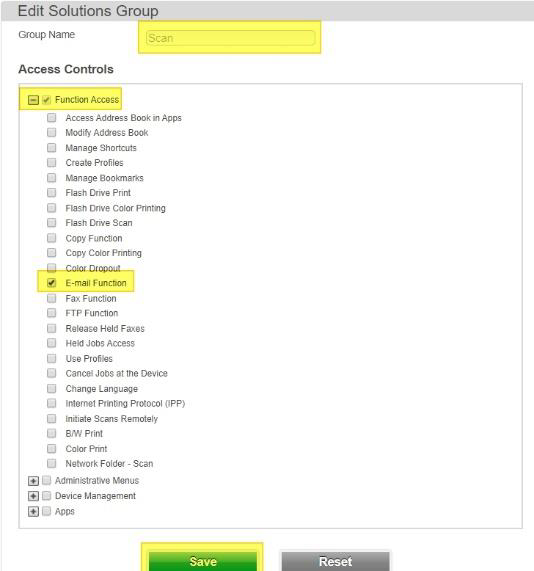
Task: Expand the Apps tree node
Action: (33, 512)
